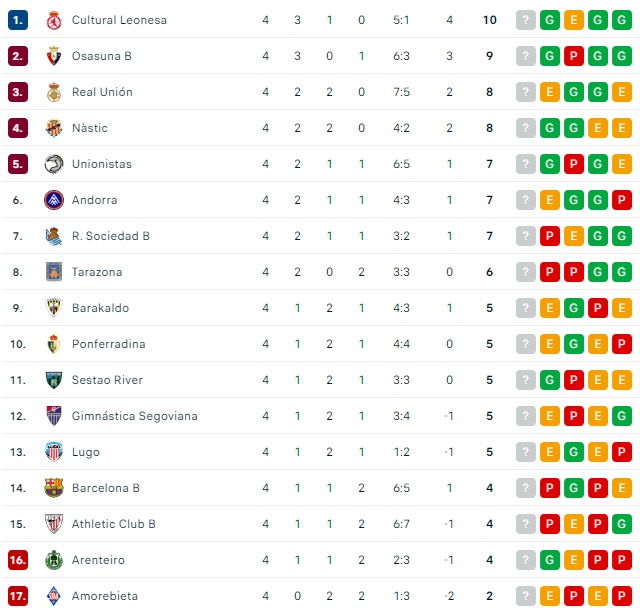This screenshot has width=640, height=608.
Task: Open the R. Sociedad B team link
Action: (x=111, y=236)
